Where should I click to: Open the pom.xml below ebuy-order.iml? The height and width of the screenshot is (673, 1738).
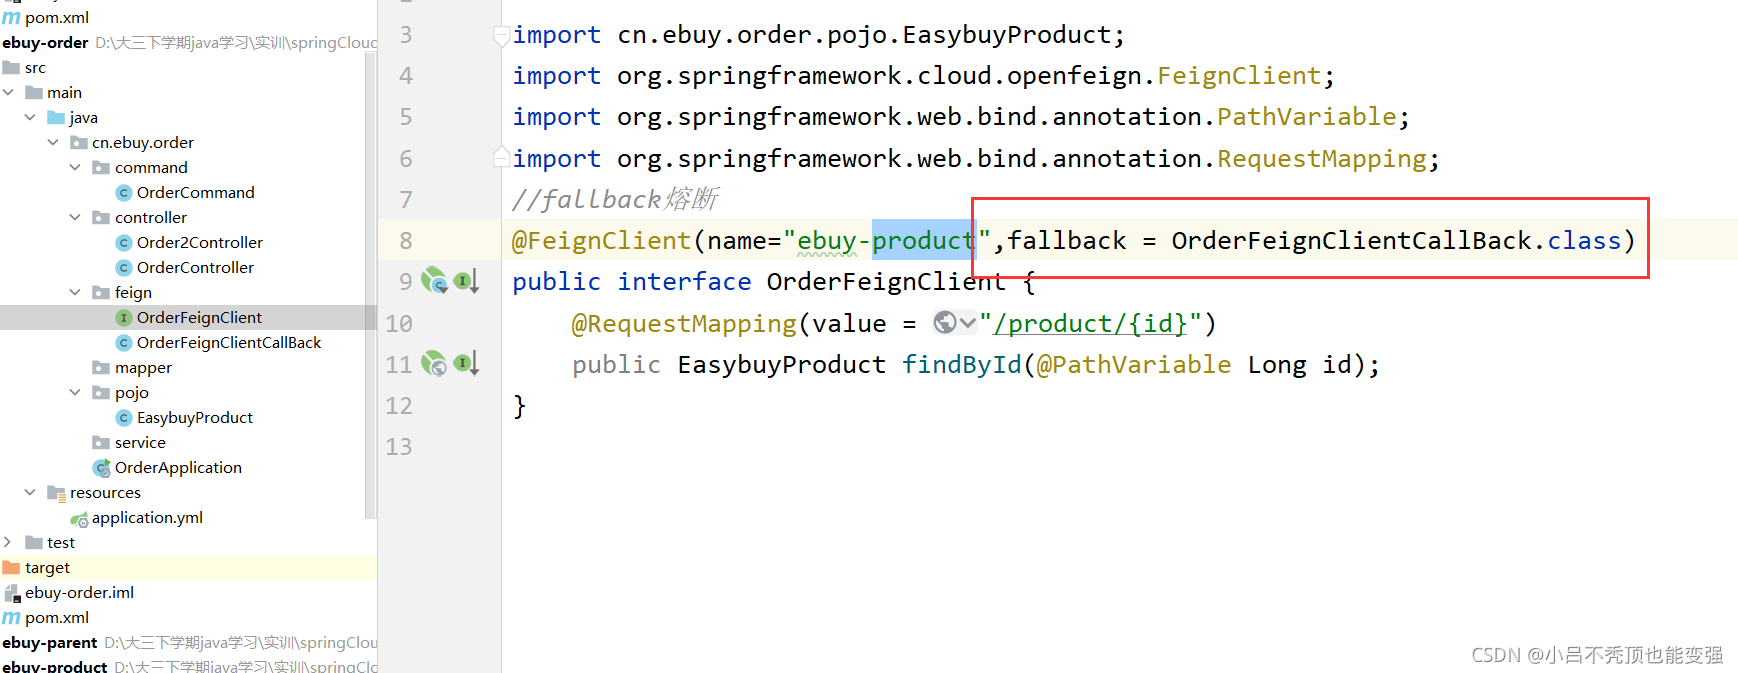coord(57,617)
